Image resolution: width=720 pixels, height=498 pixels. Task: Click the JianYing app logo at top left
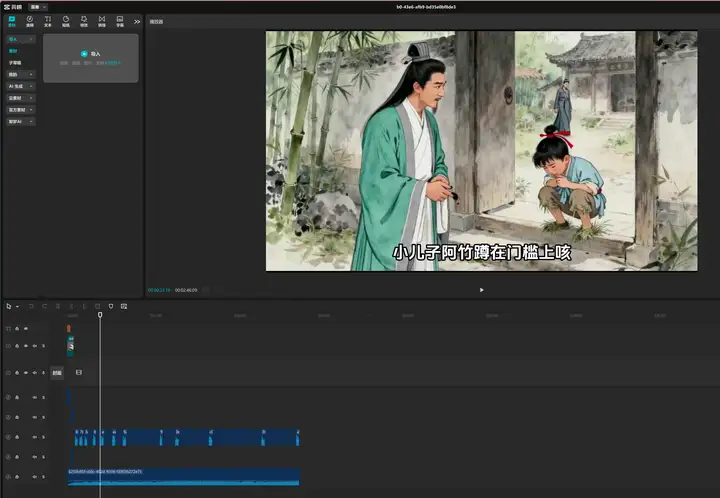(13, 7)
